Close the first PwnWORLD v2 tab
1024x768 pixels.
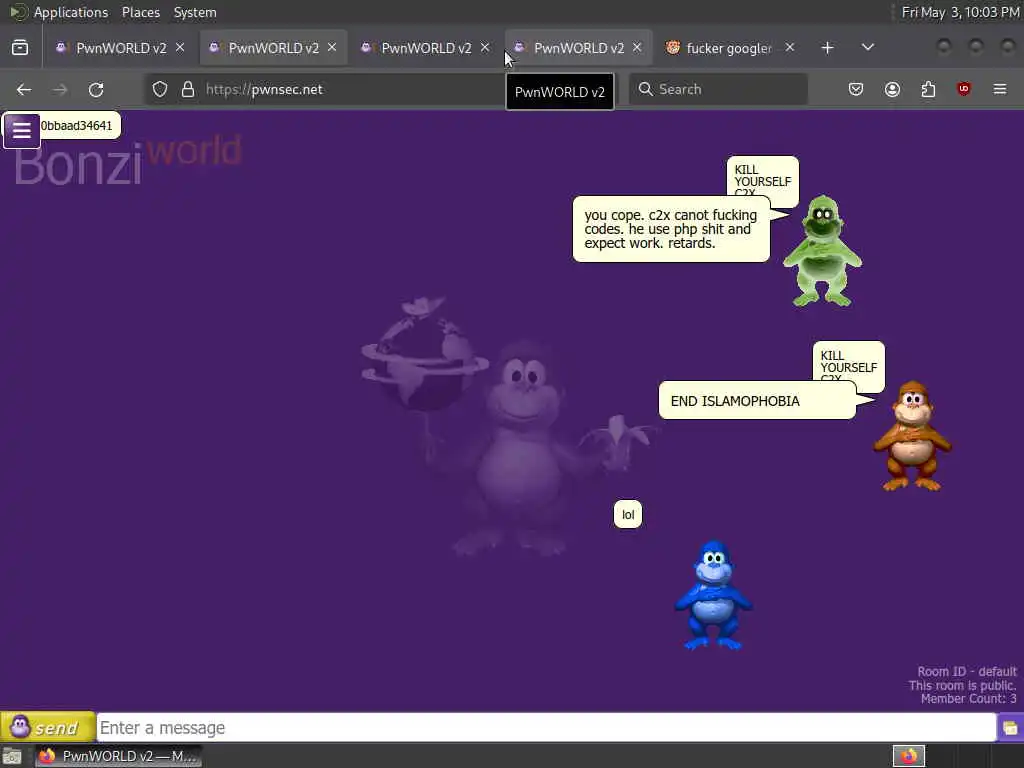coord(180,48)
